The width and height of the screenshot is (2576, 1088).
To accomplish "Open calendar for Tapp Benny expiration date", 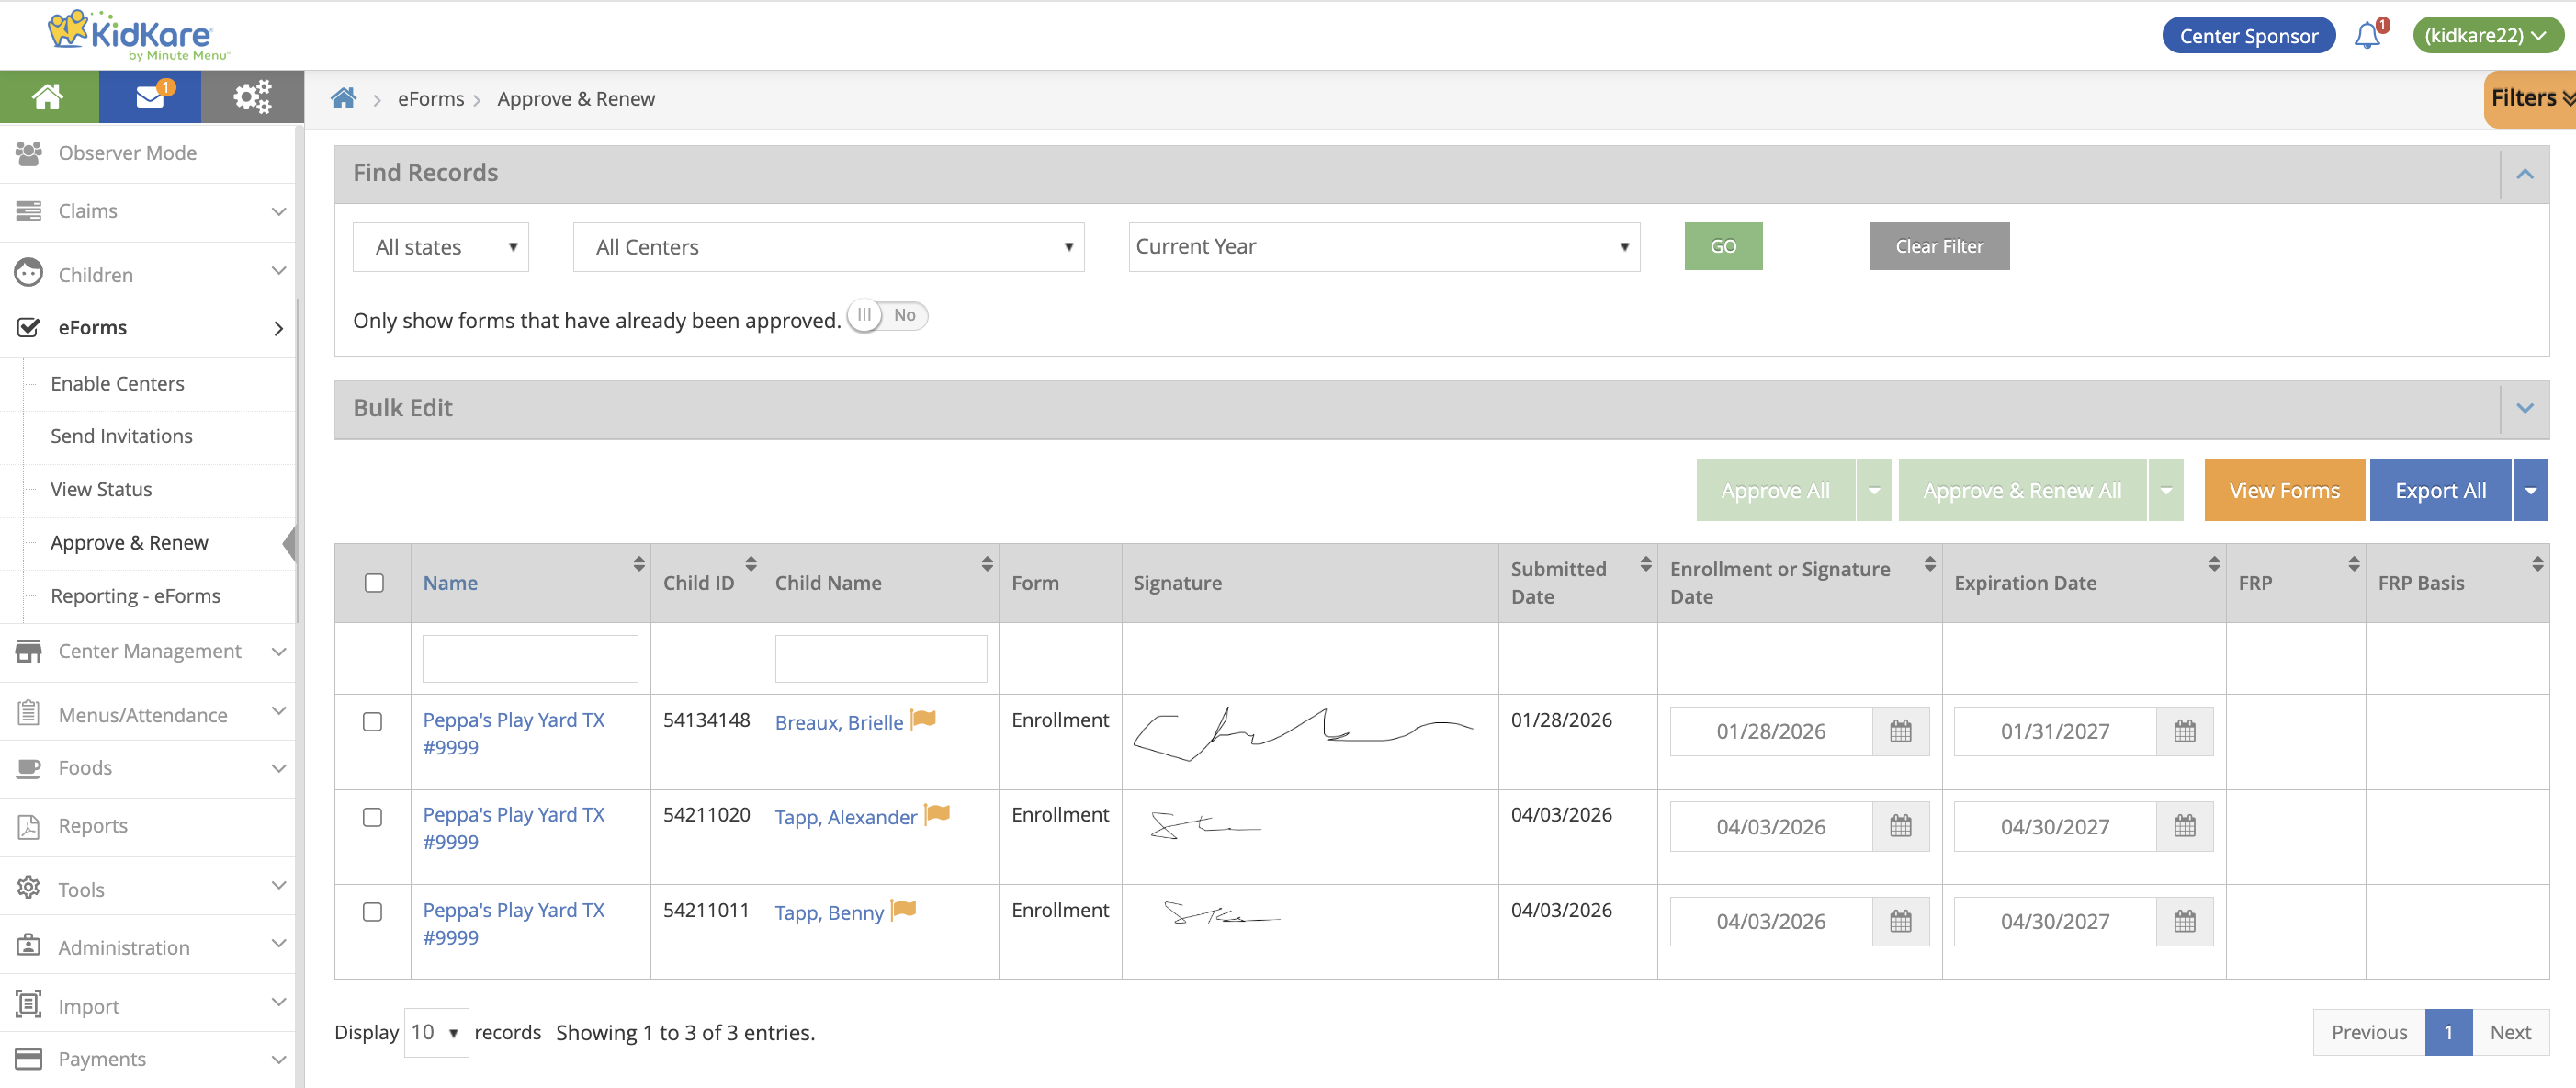I will [x=2184, y=922].
